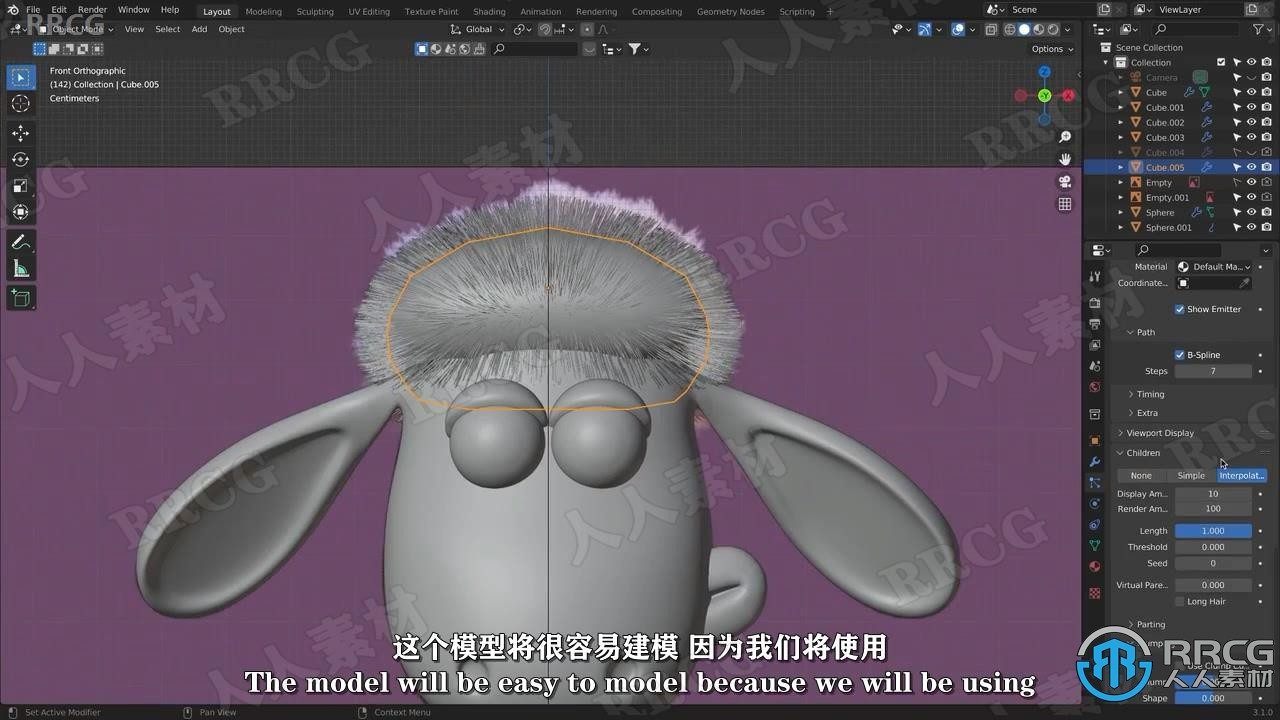The image size is (1280, 720).
Task: Open the Modifiers properties tab
Action: [x=1095, y=461]
